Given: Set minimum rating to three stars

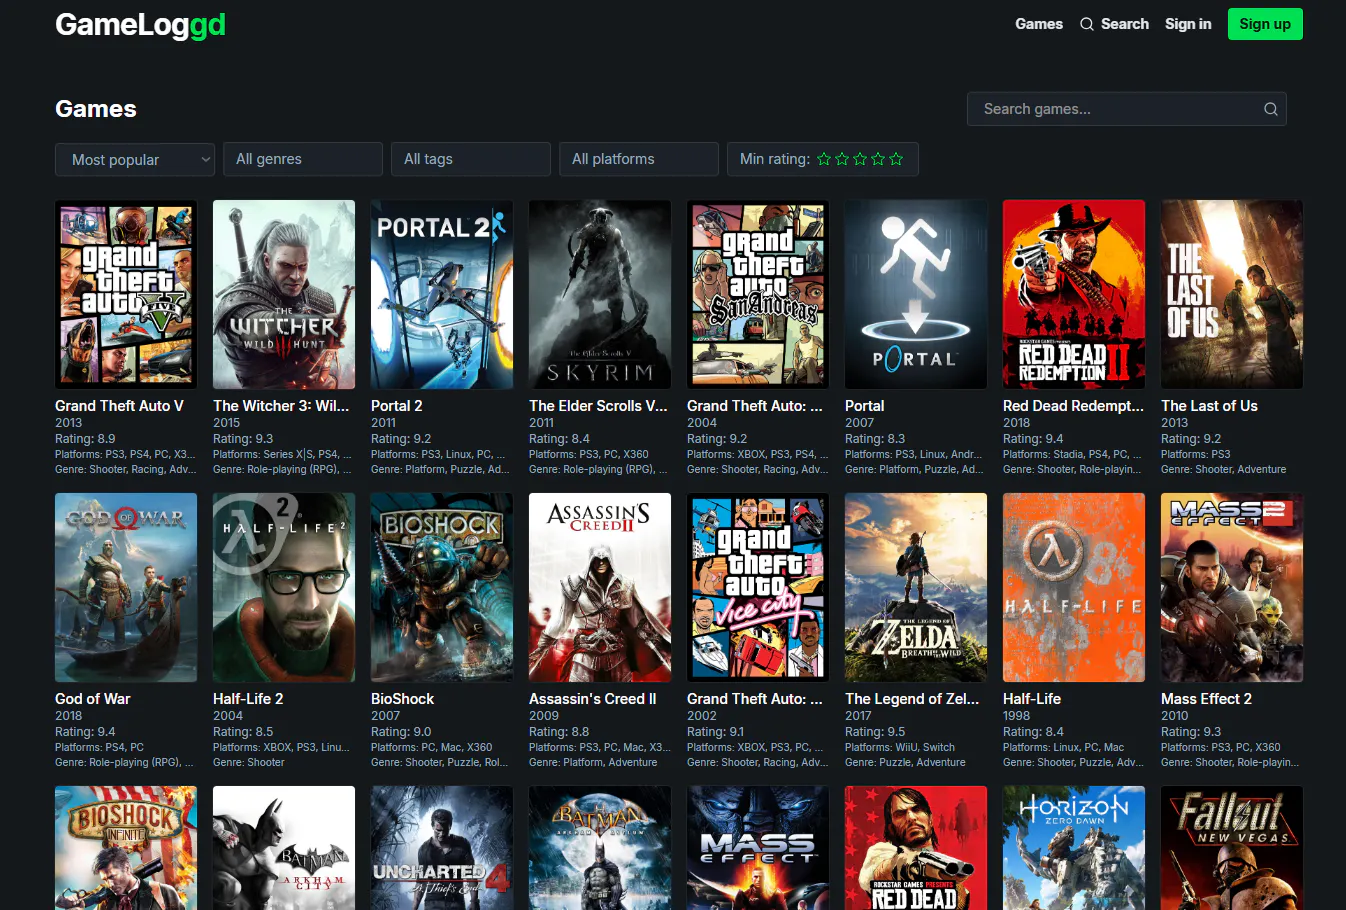Looking at the screenshot, I should (860, 159).
